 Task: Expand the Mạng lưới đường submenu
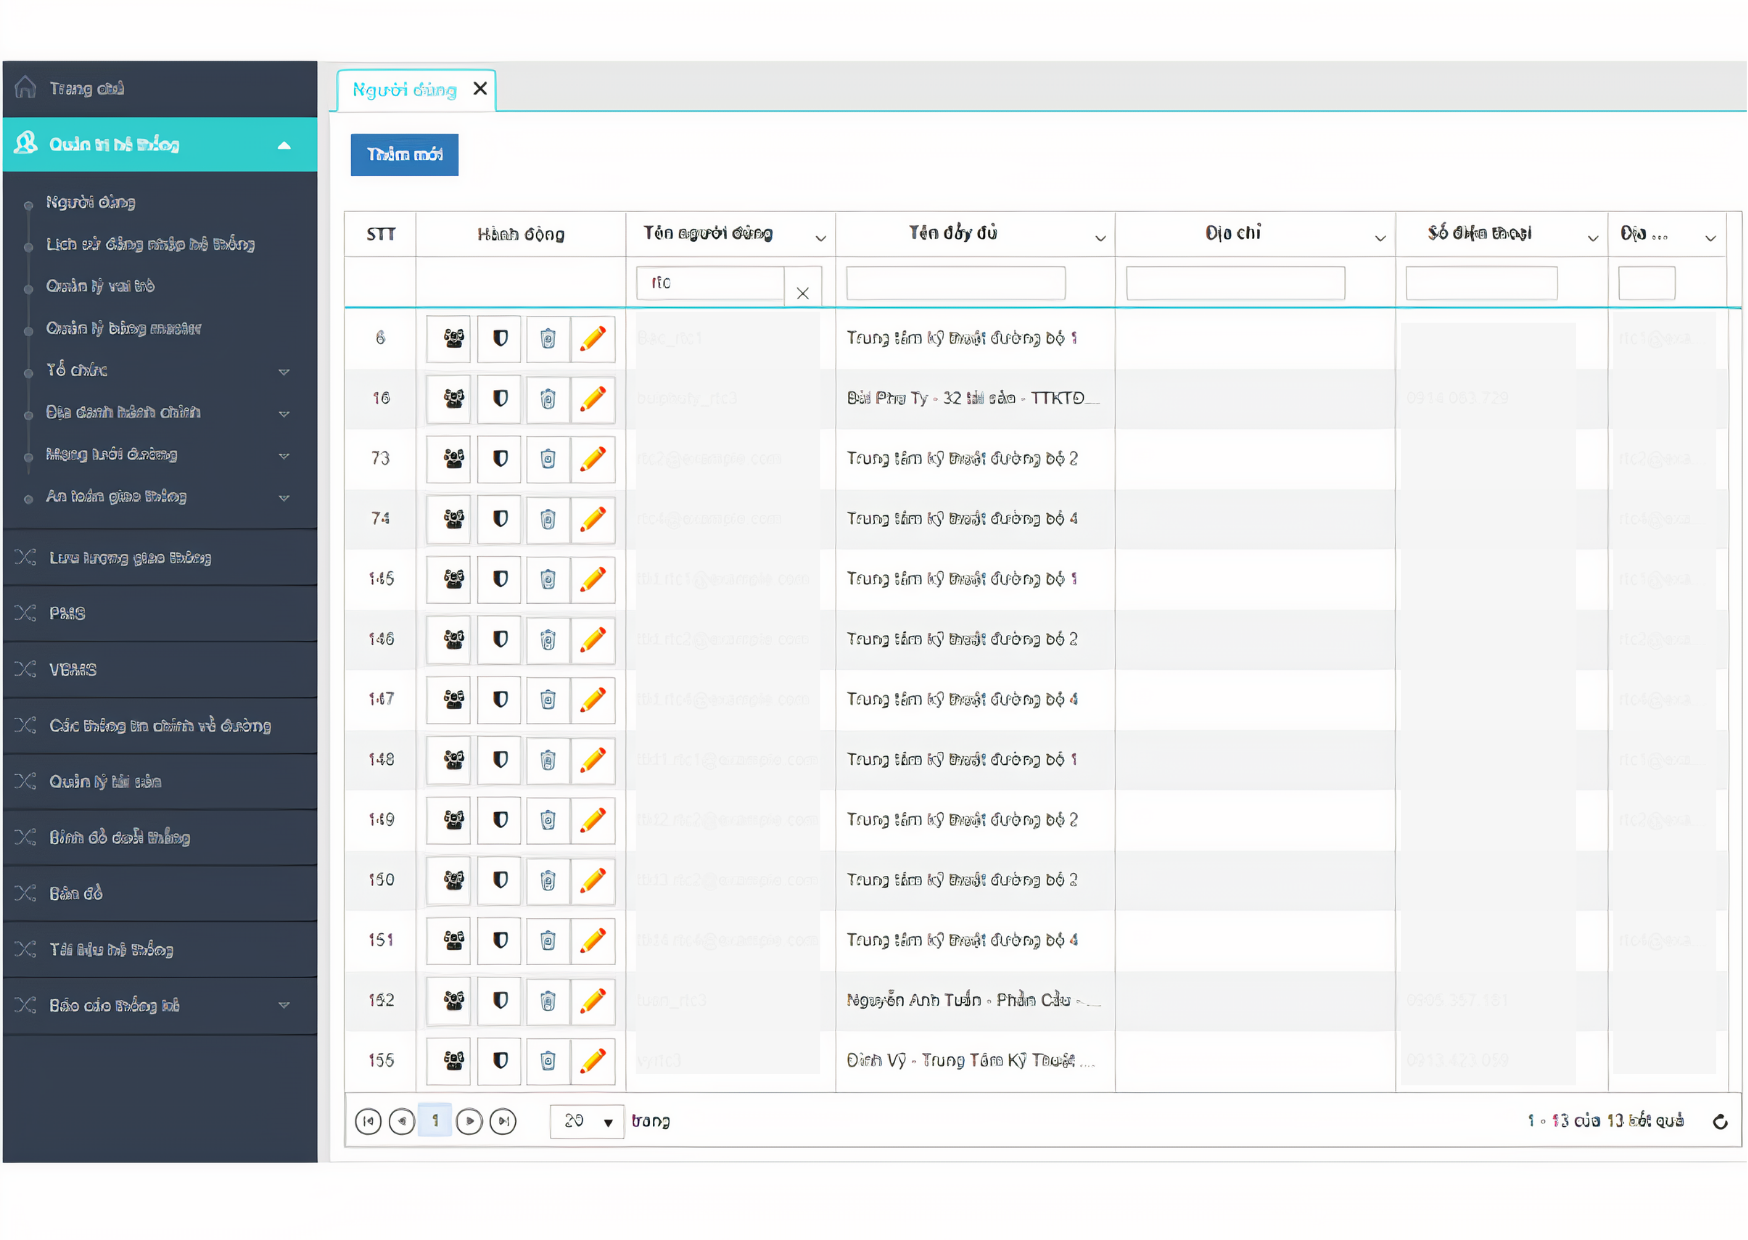(x=284, y=455)
